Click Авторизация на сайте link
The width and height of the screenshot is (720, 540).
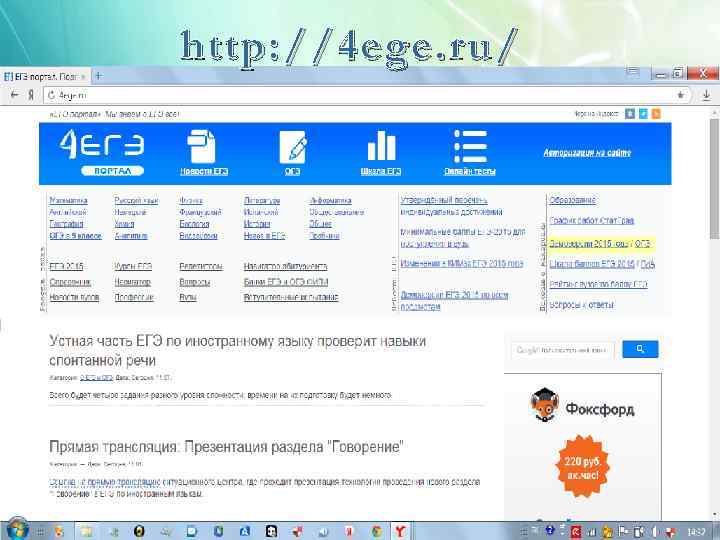tap(587, 152)
